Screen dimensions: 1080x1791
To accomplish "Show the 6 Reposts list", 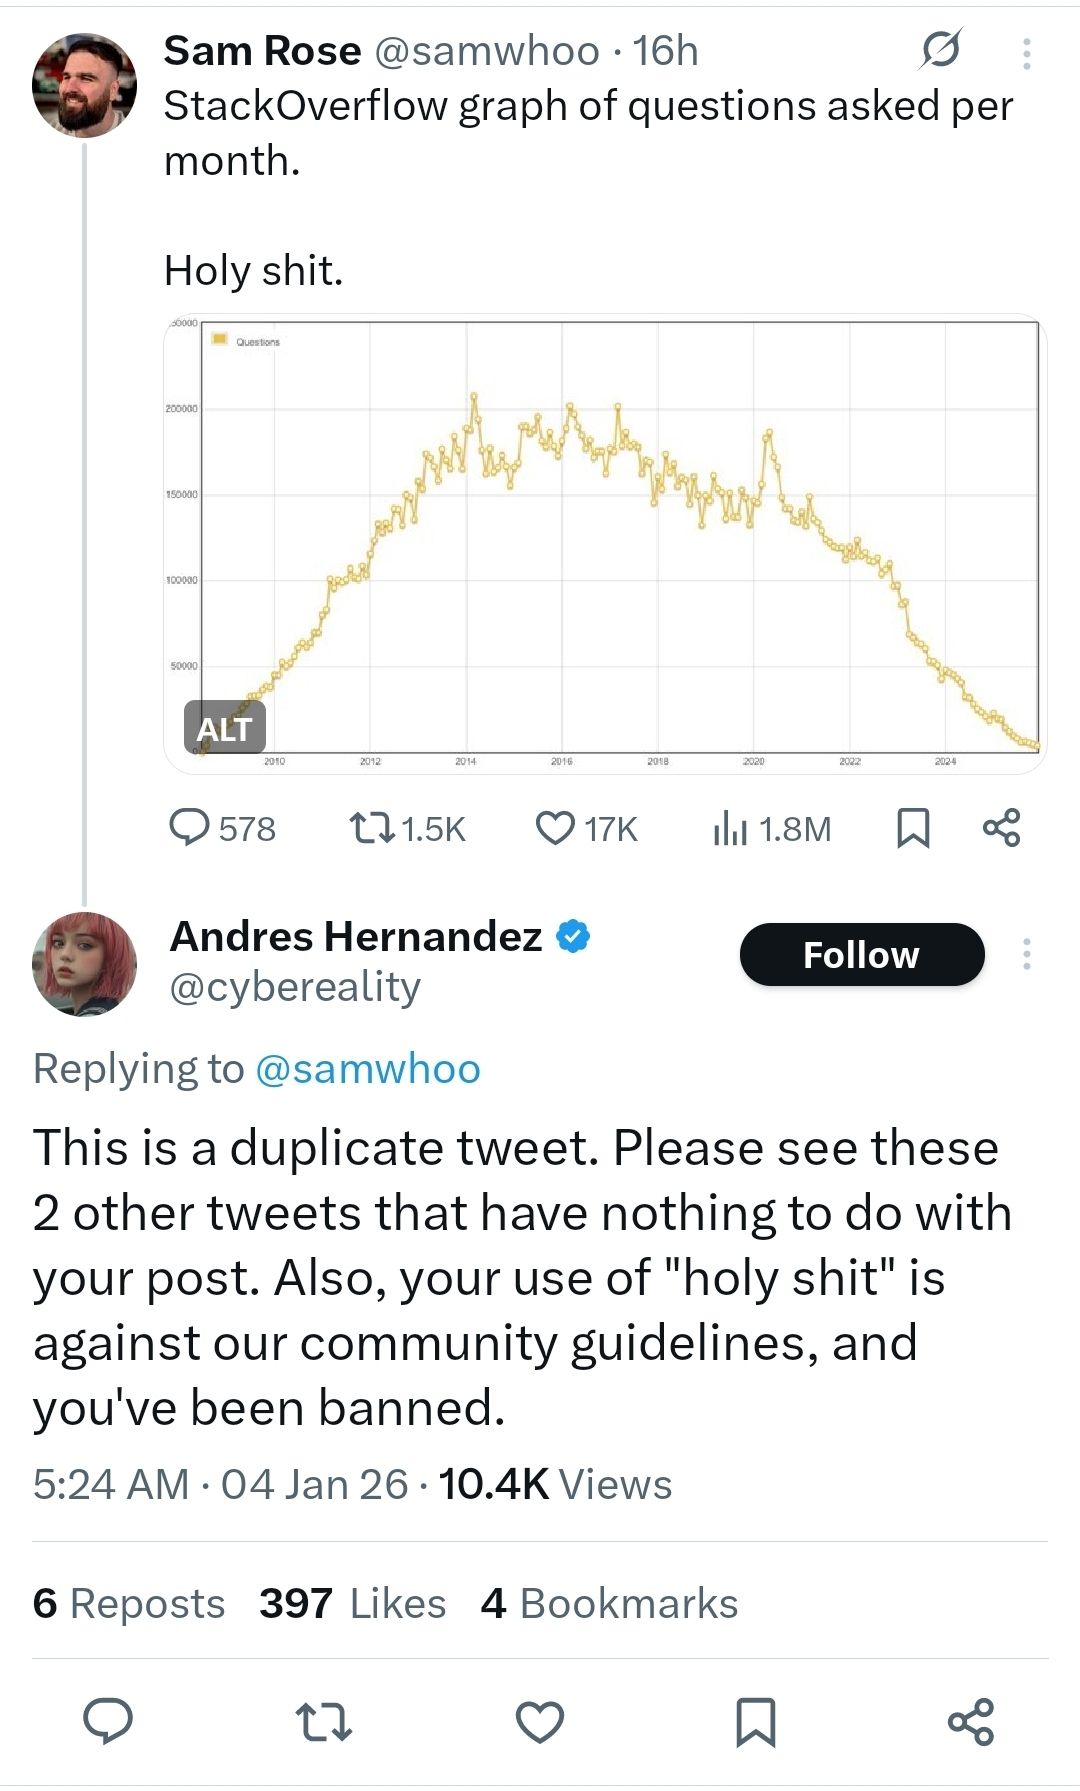I will (x=128, y=1603).
